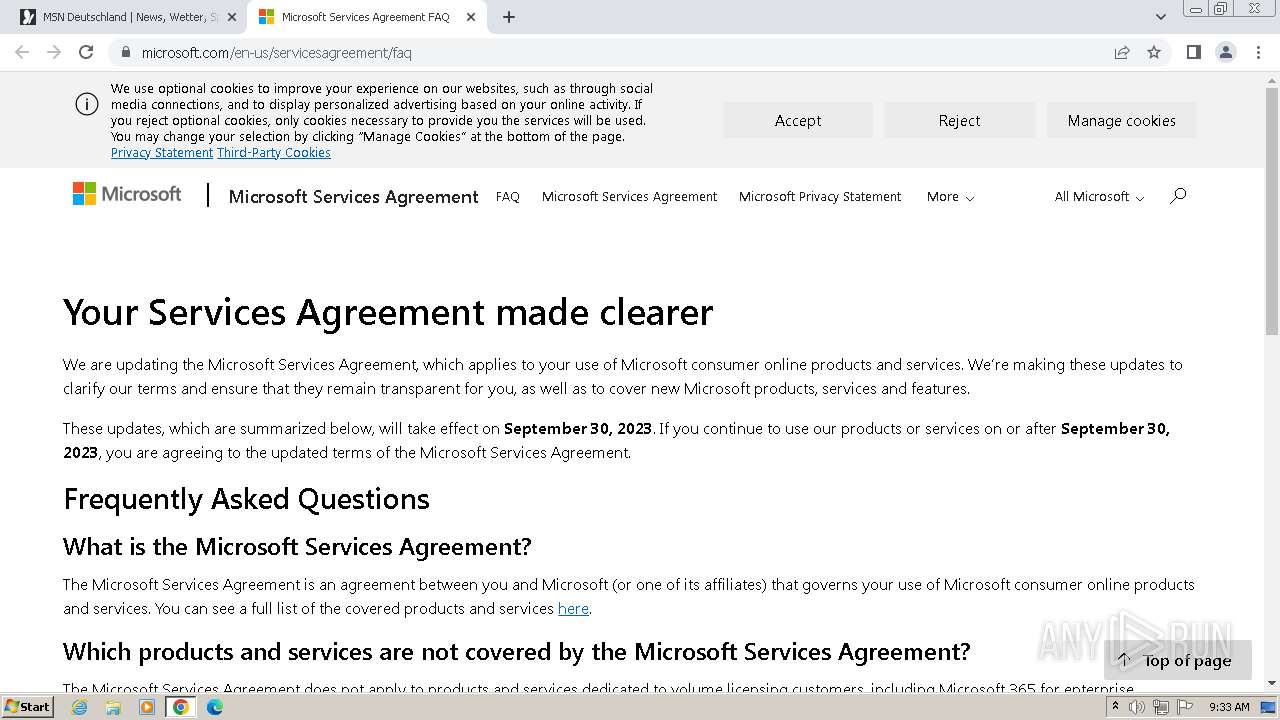Click the Show desktop button

pyautogui.click(x=1268, y=707)
